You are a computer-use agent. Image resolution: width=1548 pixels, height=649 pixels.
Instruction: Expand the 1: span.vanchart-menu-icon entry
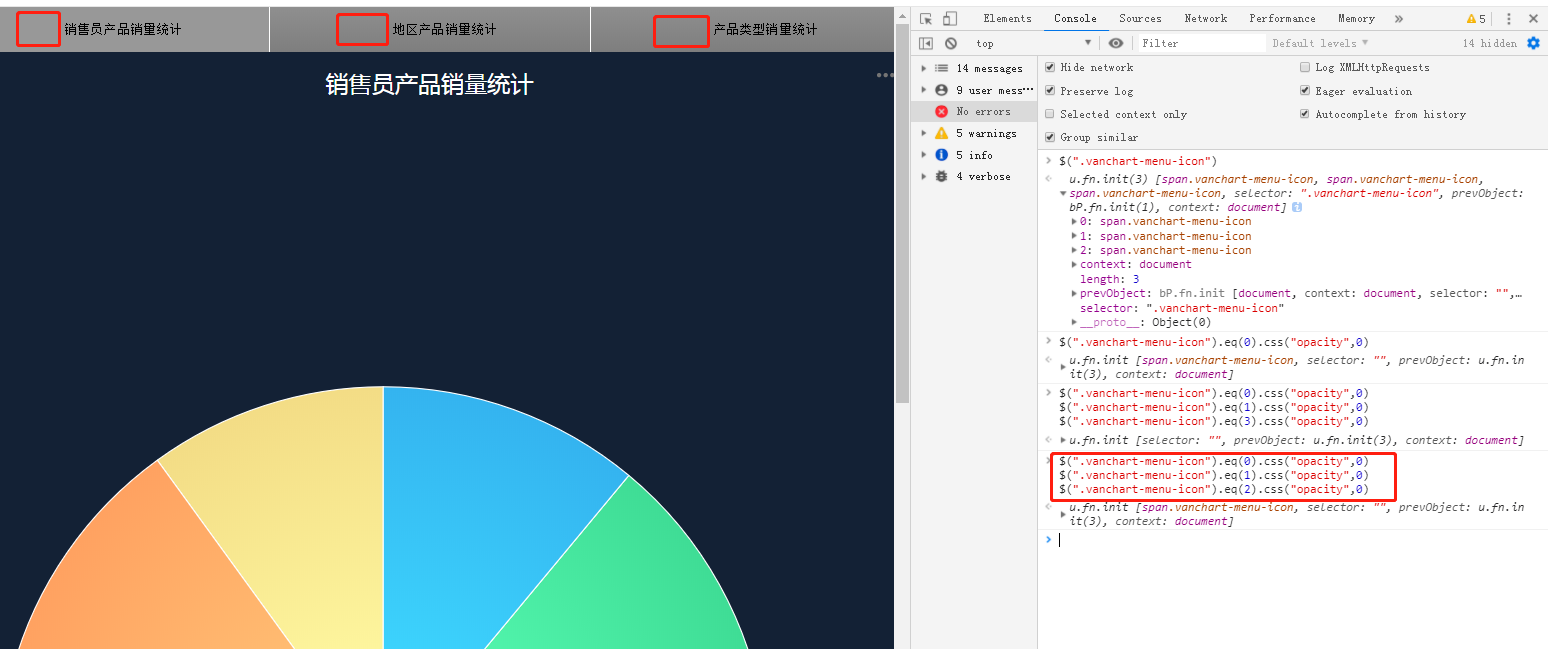(x=1074, y=236)
